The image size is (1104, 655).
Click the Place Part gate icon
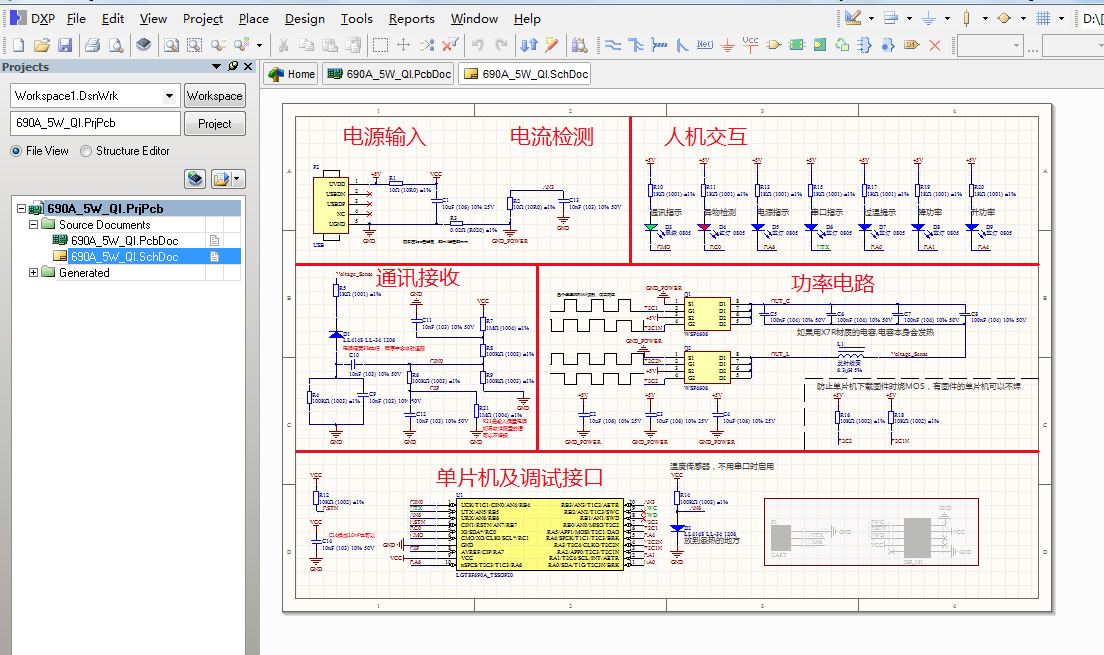pos(774,46)
